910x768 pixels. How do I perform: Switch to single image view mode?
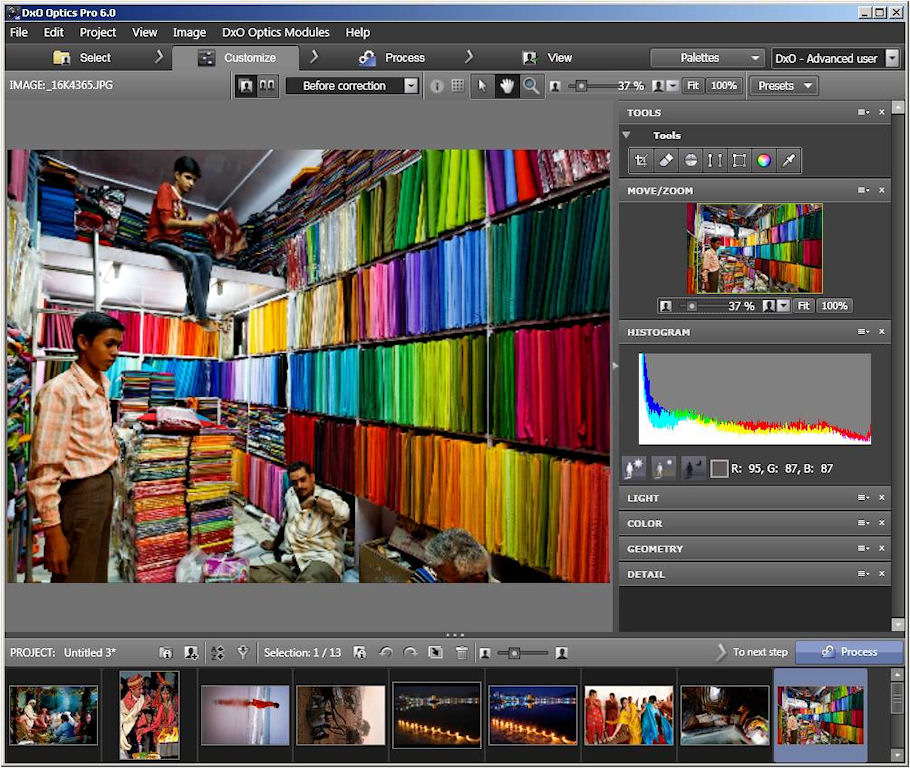pyautogui.click(x=245, y=86)
